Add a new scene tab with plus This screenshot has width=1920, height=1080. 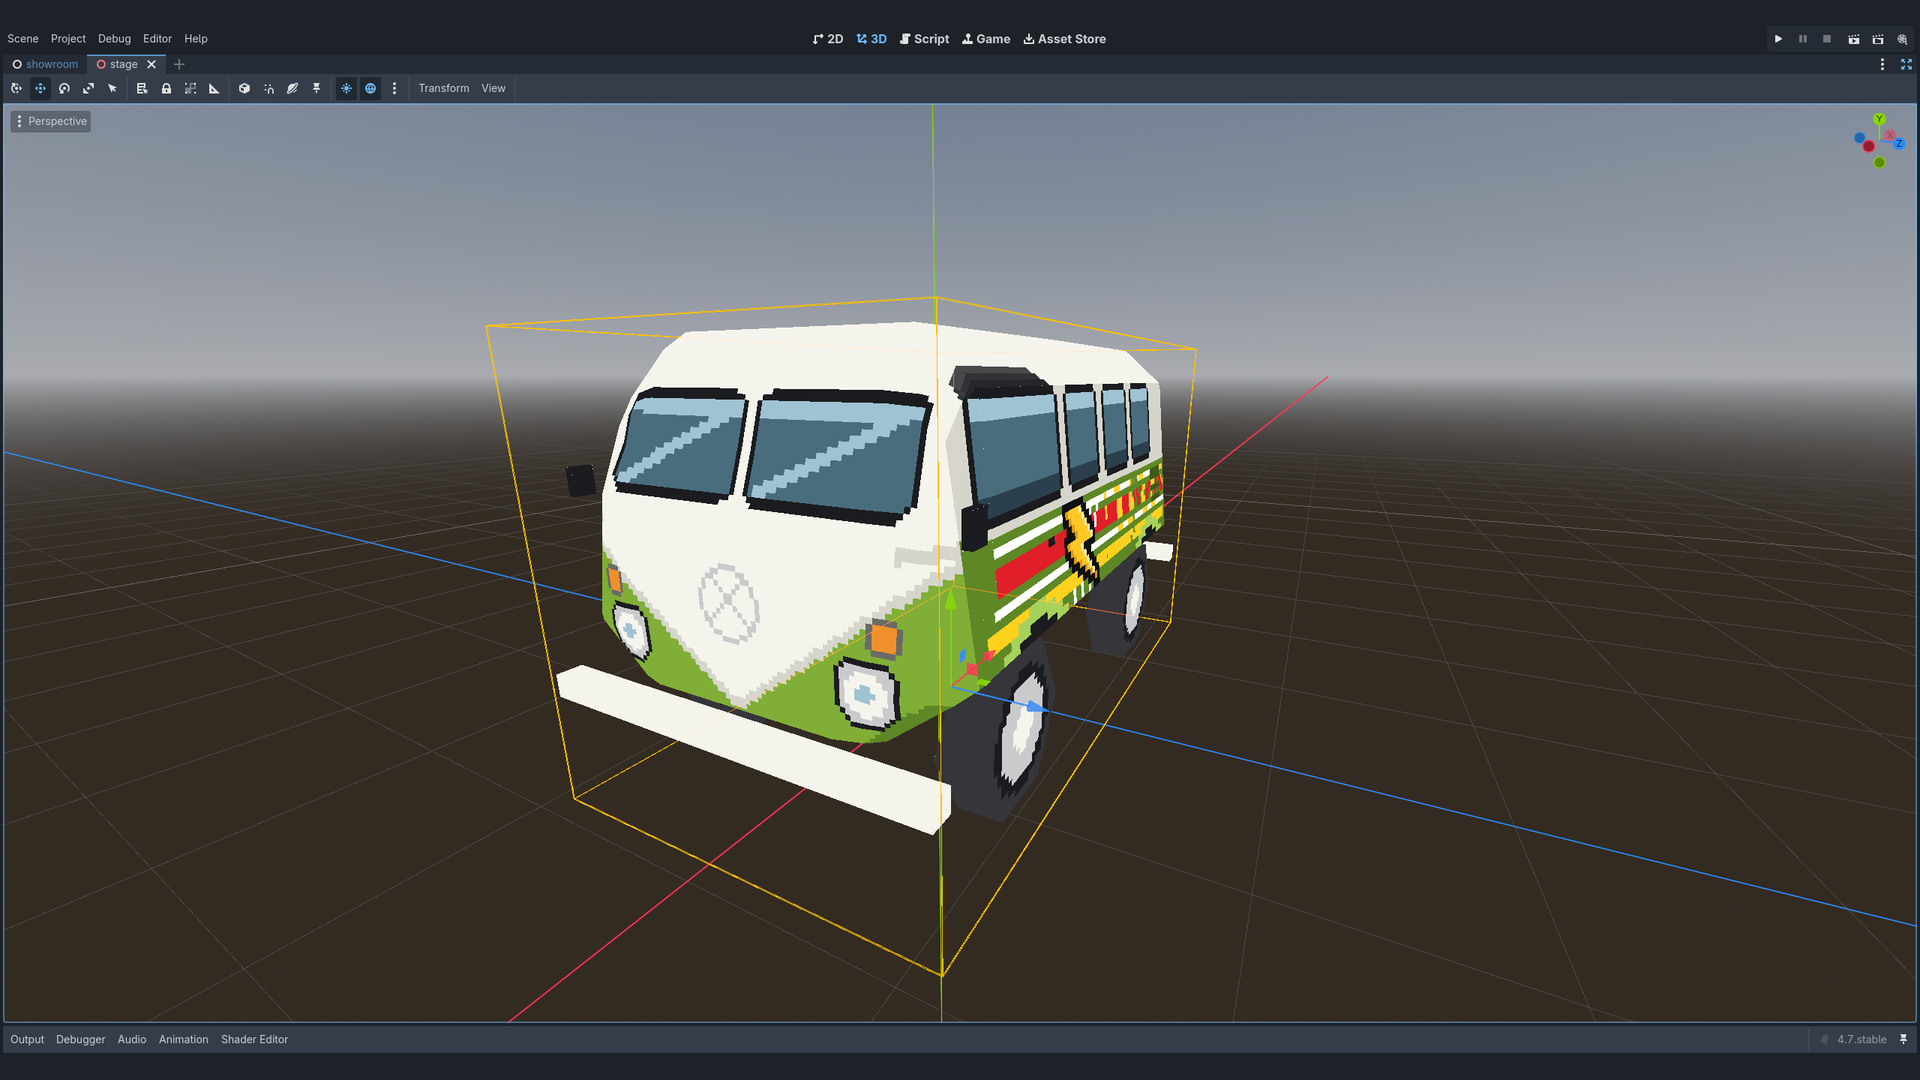pyautogui.click(x=179, y=64)
